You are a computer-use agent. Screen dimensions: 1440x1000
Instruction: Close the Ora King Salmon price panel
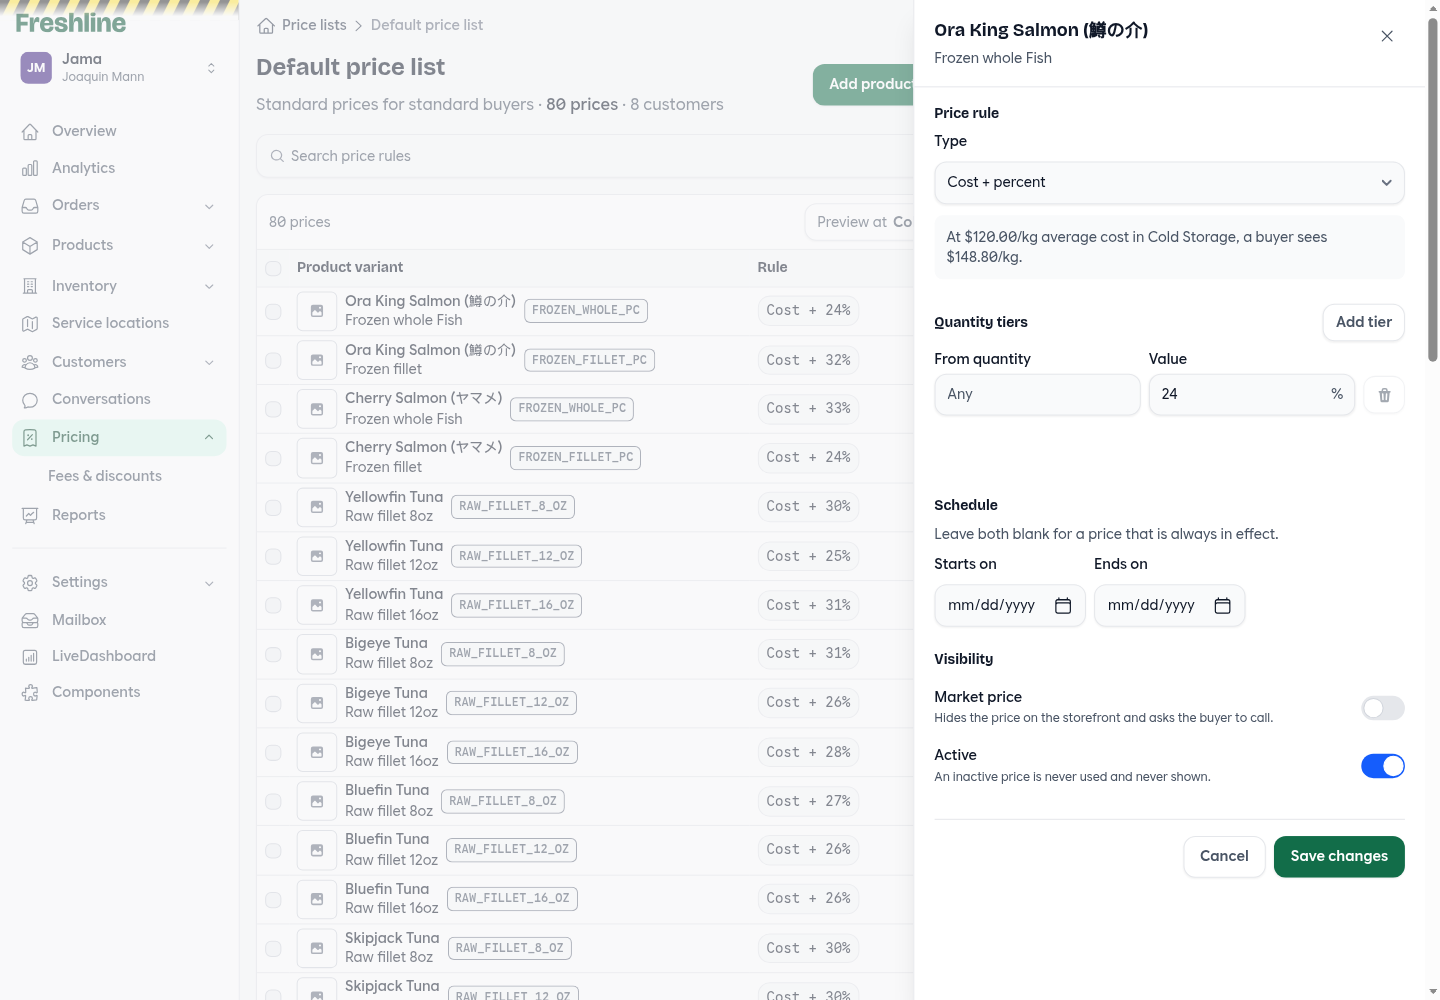click(1387, 36)
